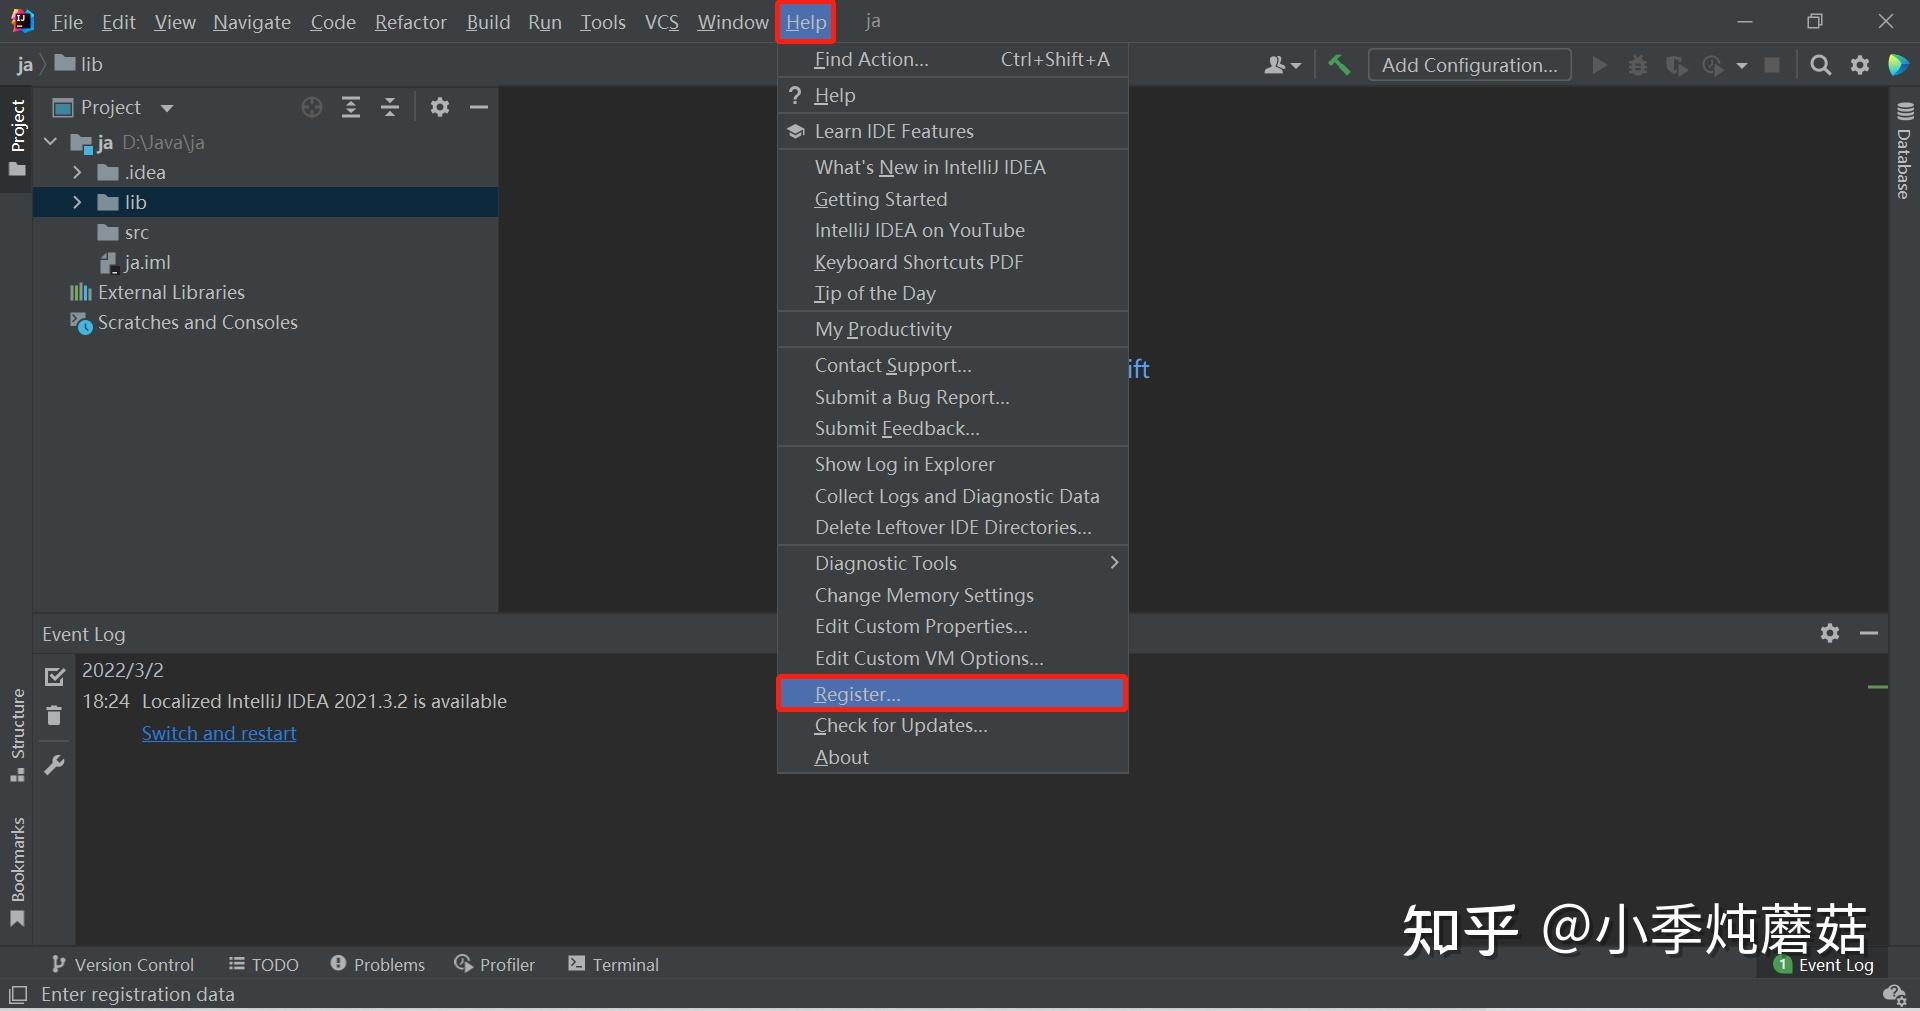1920x1011 pixels.
Task: Click Switch and restart link
Action: [219, 733]
